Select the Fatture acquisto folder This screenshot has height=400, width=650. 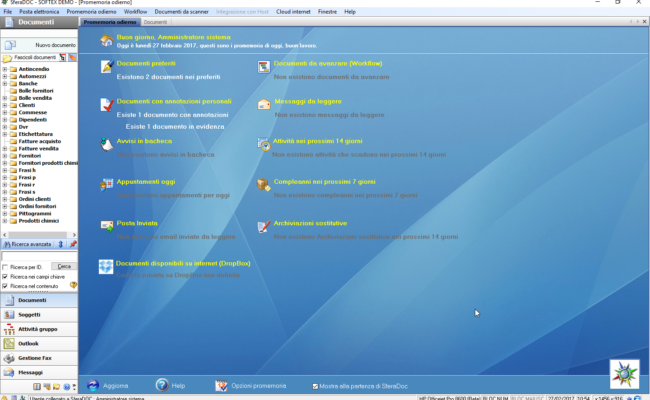tap(39, 141)
